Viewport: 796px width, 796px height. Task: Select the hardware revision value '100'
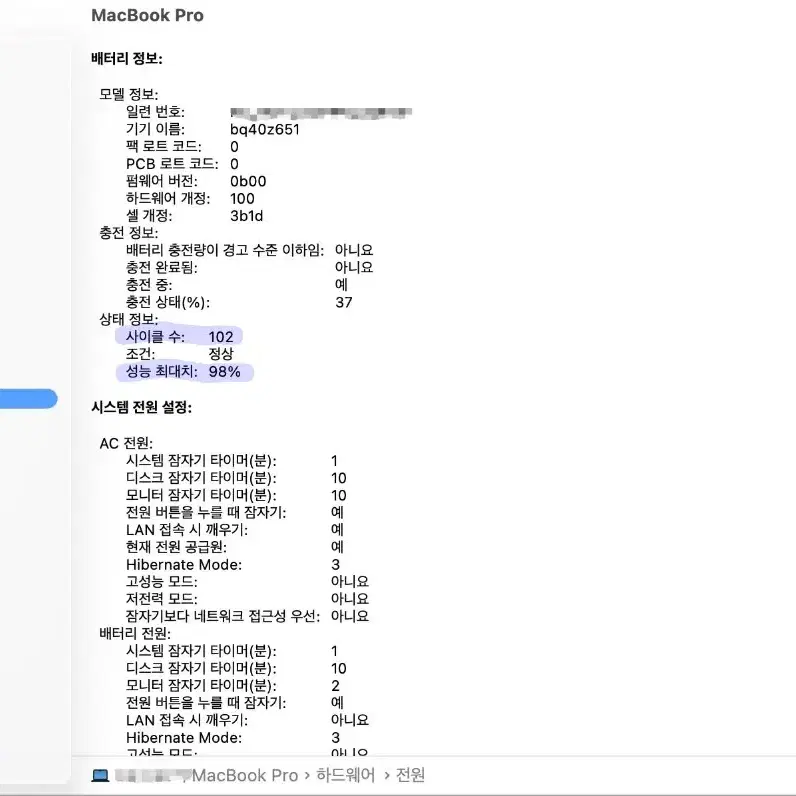pos(242,198)
